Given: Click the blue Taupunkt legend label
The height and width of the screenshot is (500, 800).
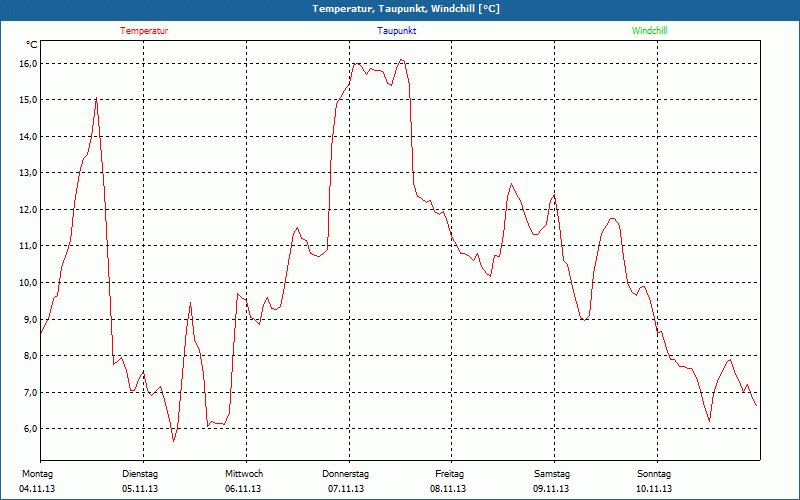Looking at the screenshot, I should coord(396,31).
